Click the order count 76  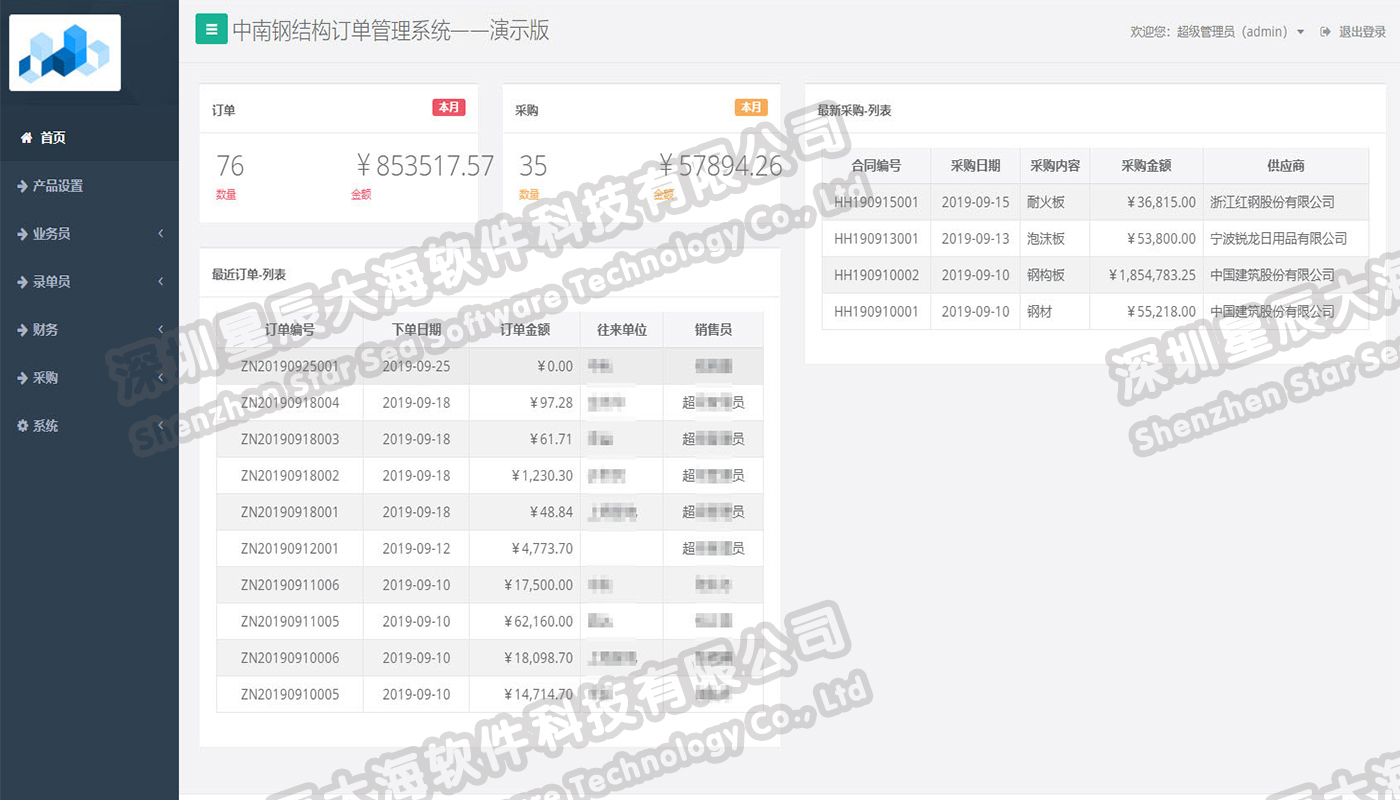[230, 166]
